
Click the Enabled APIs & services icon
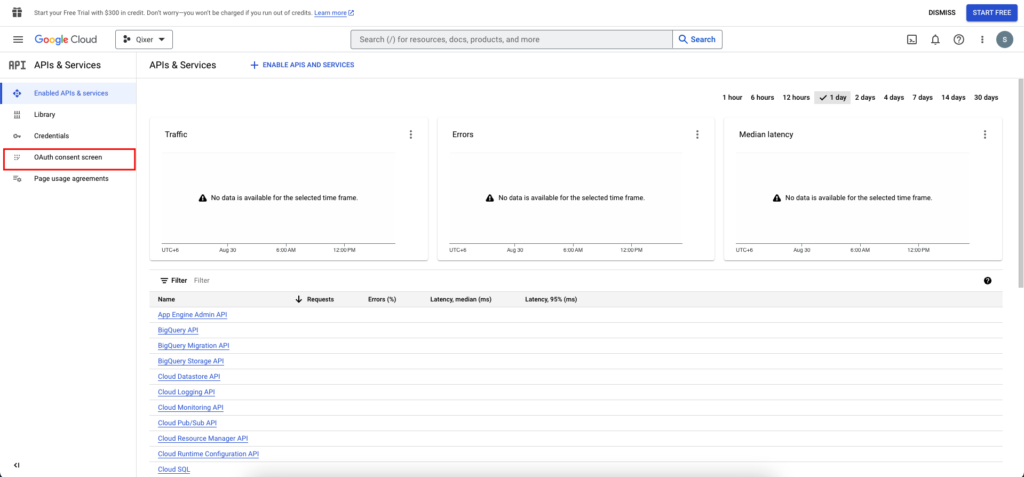[17, 93]
